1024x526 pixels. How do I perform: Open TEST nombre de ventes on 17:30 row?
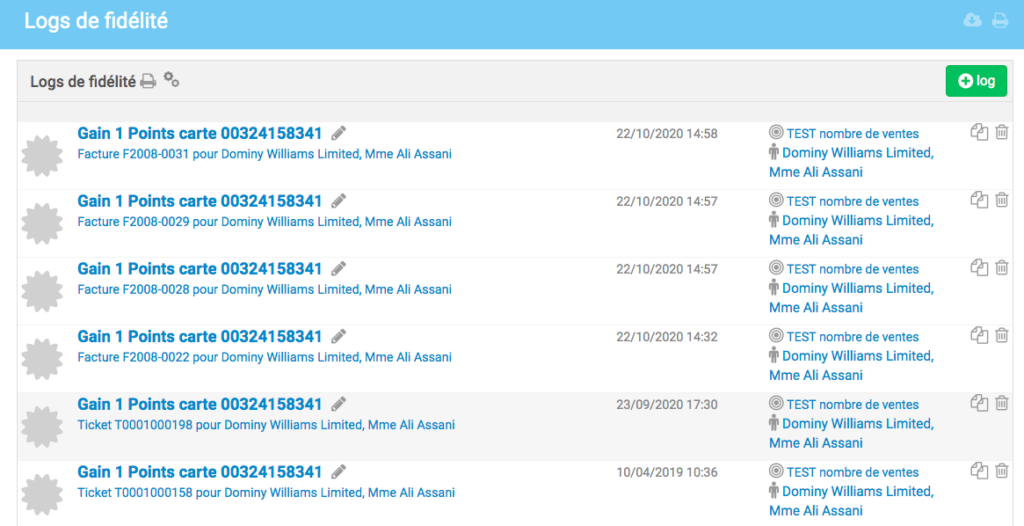[852, 404]
